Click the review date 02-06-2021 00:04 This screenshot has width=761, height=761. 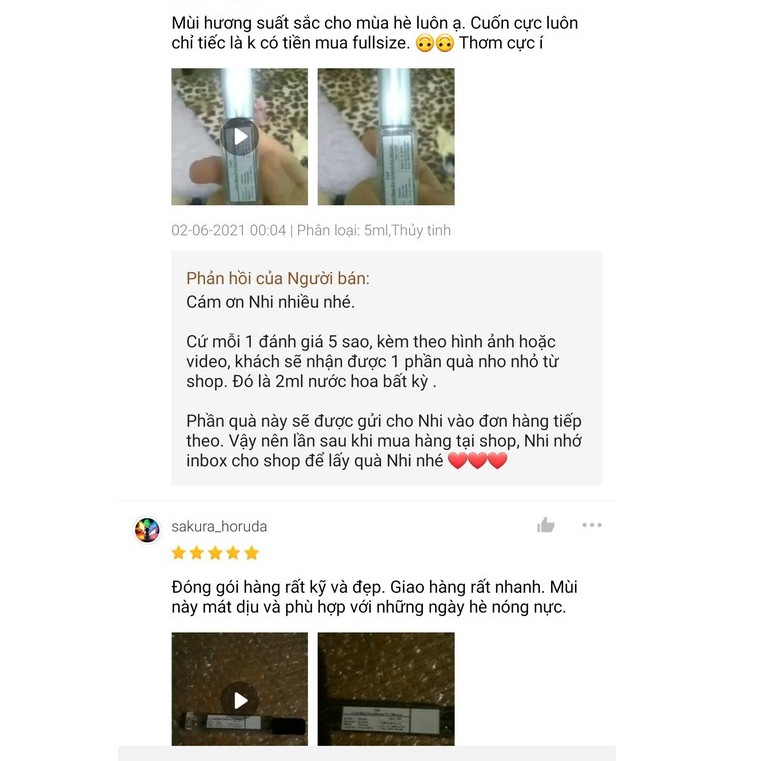point(228,230)
